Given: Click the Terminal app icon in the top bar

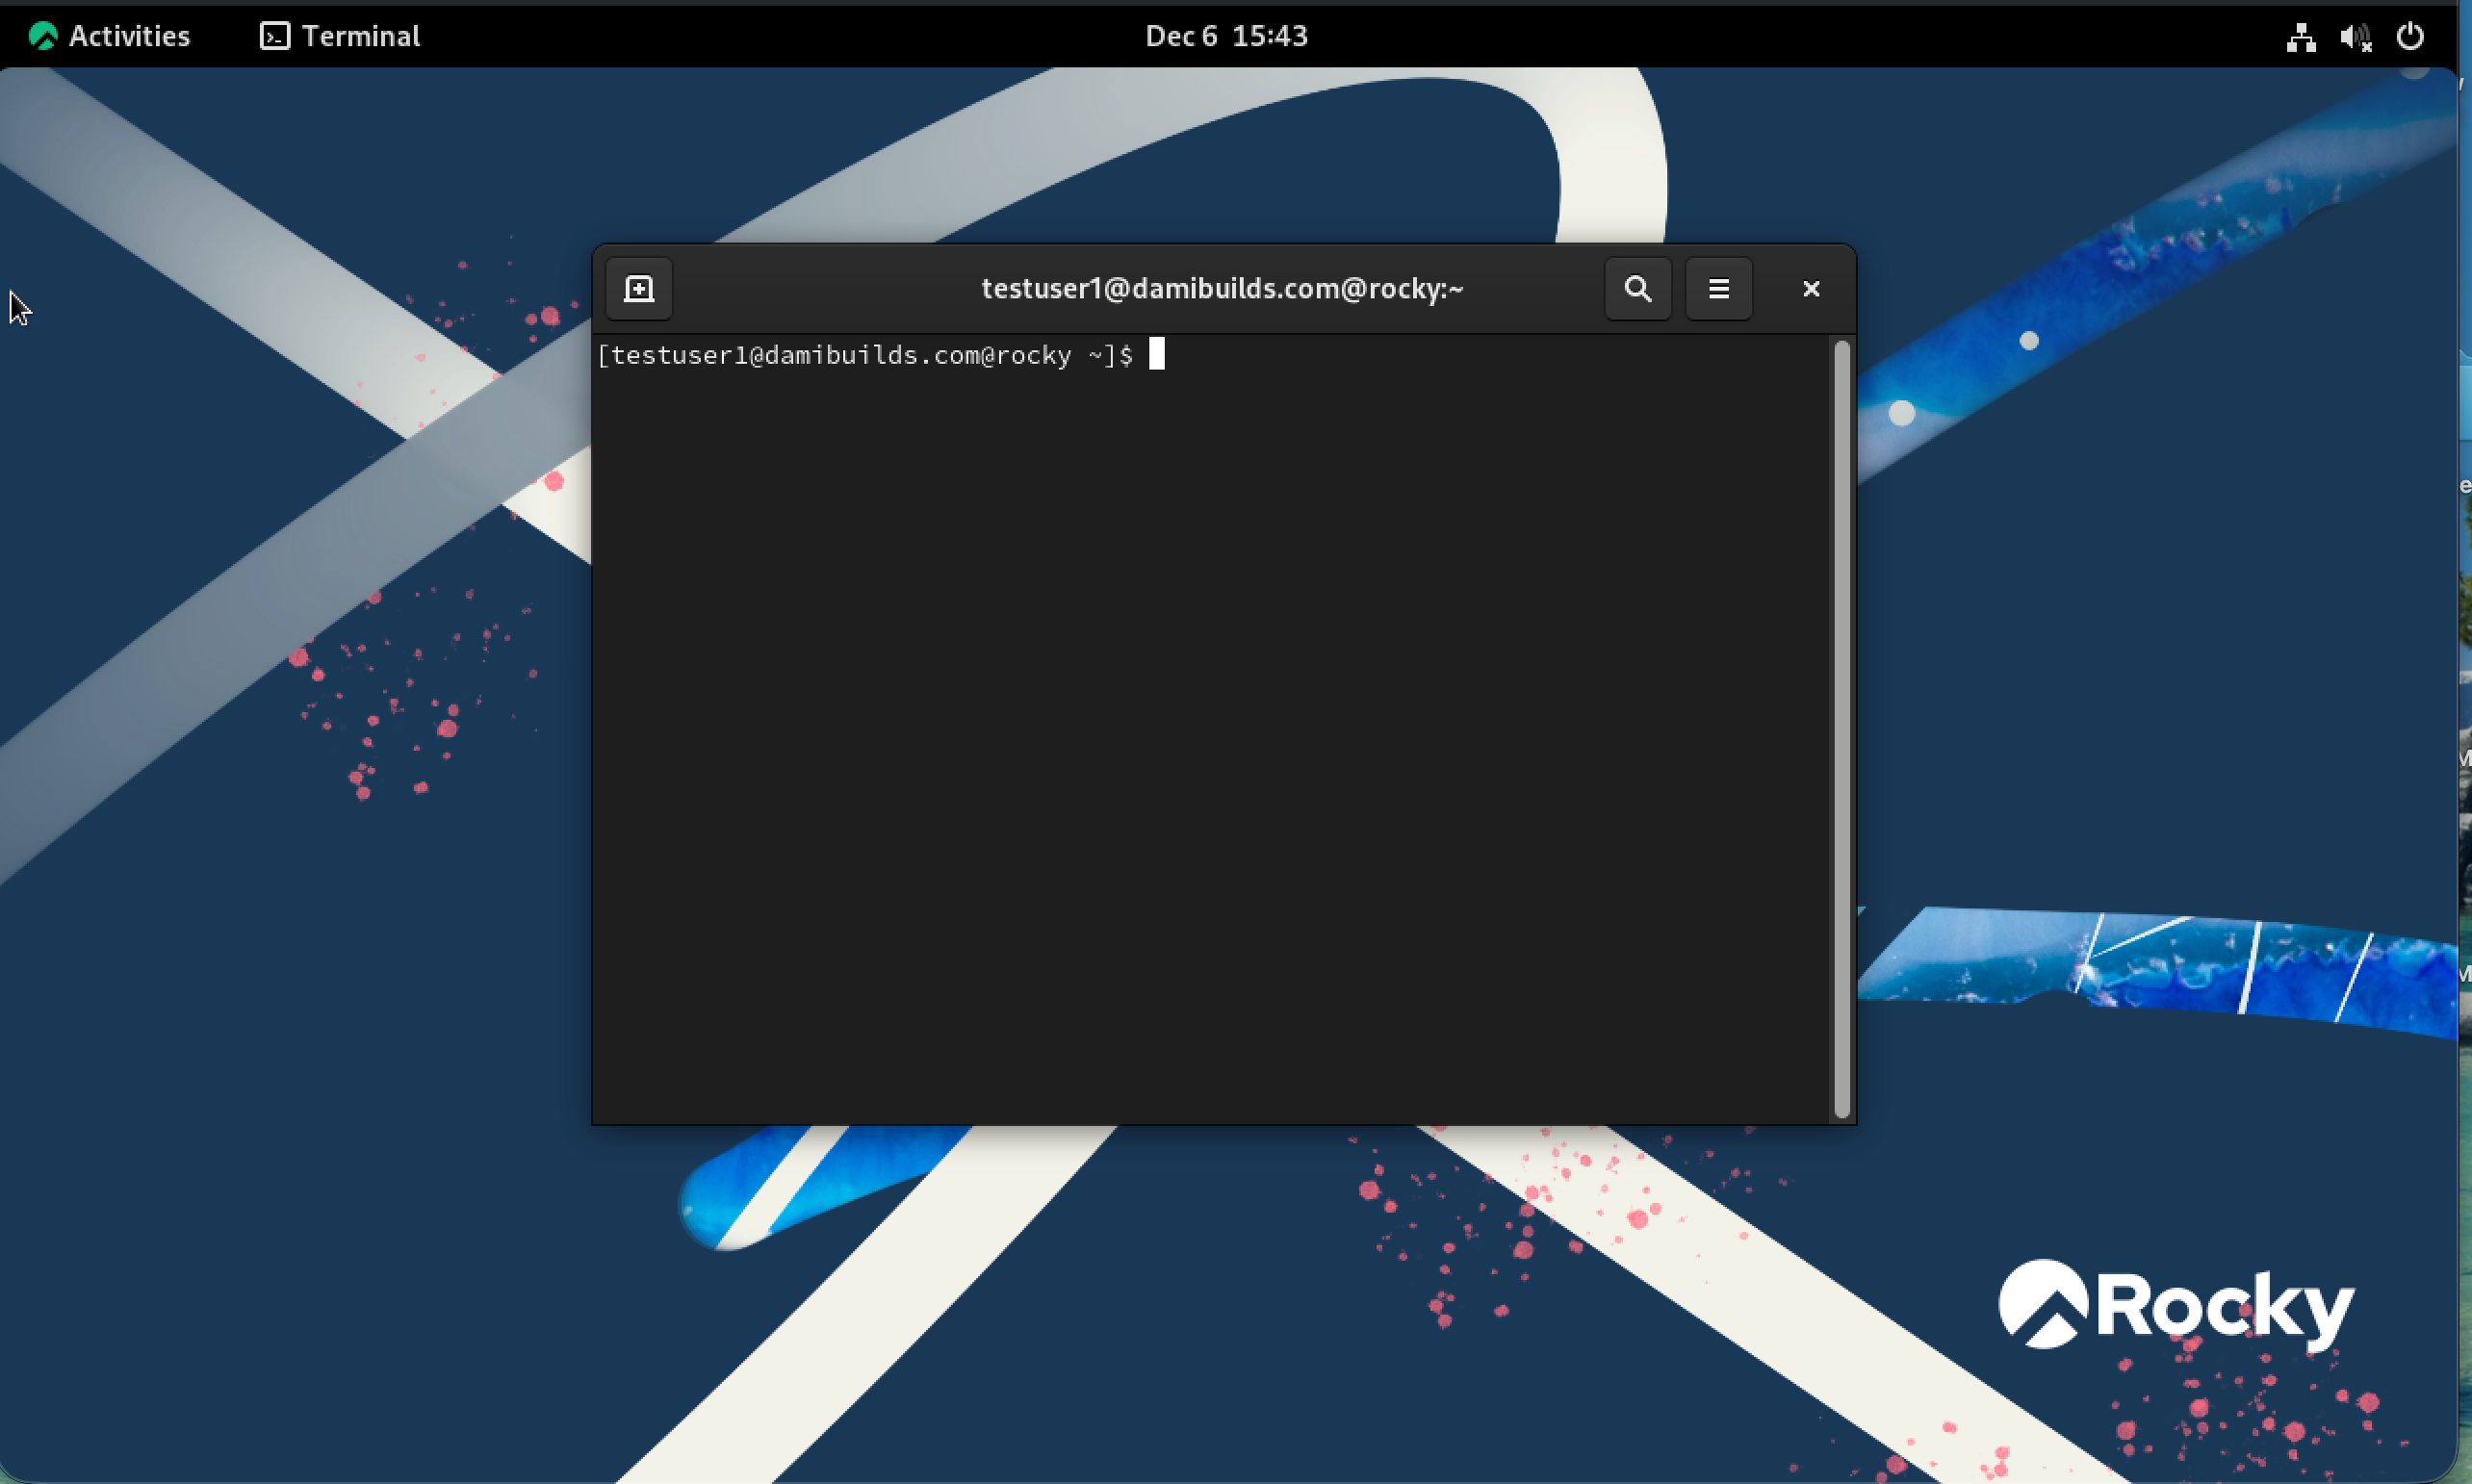Looking at the screenshot, I should [273, 36].
